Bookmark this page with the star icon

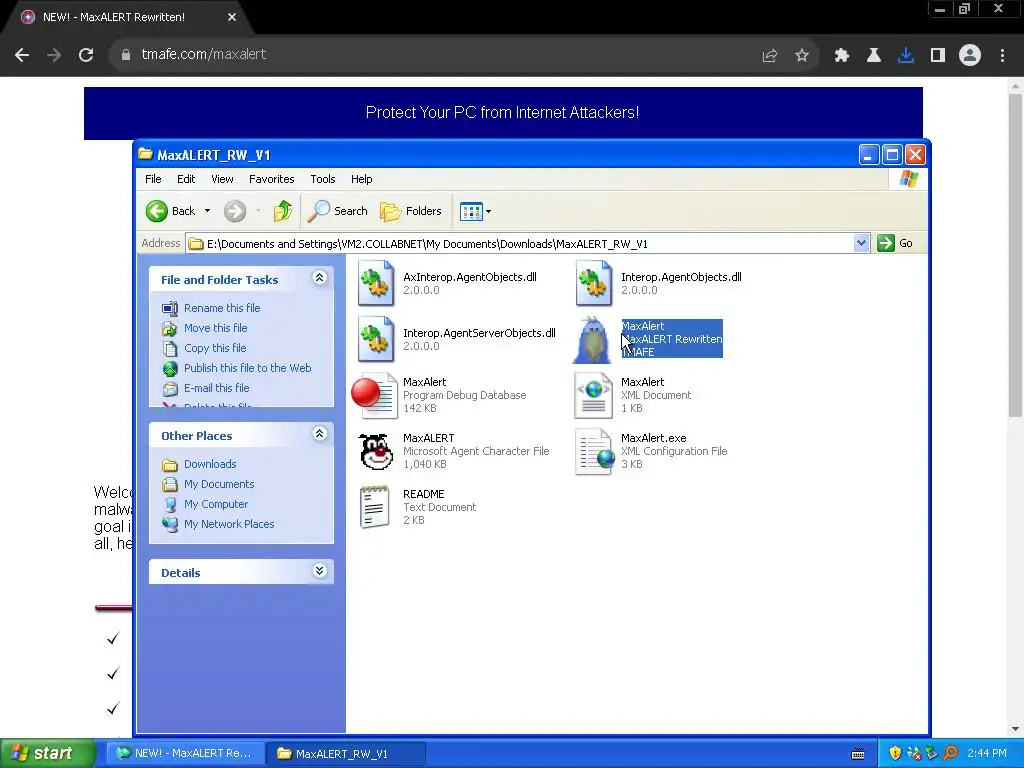click(802, 56)
